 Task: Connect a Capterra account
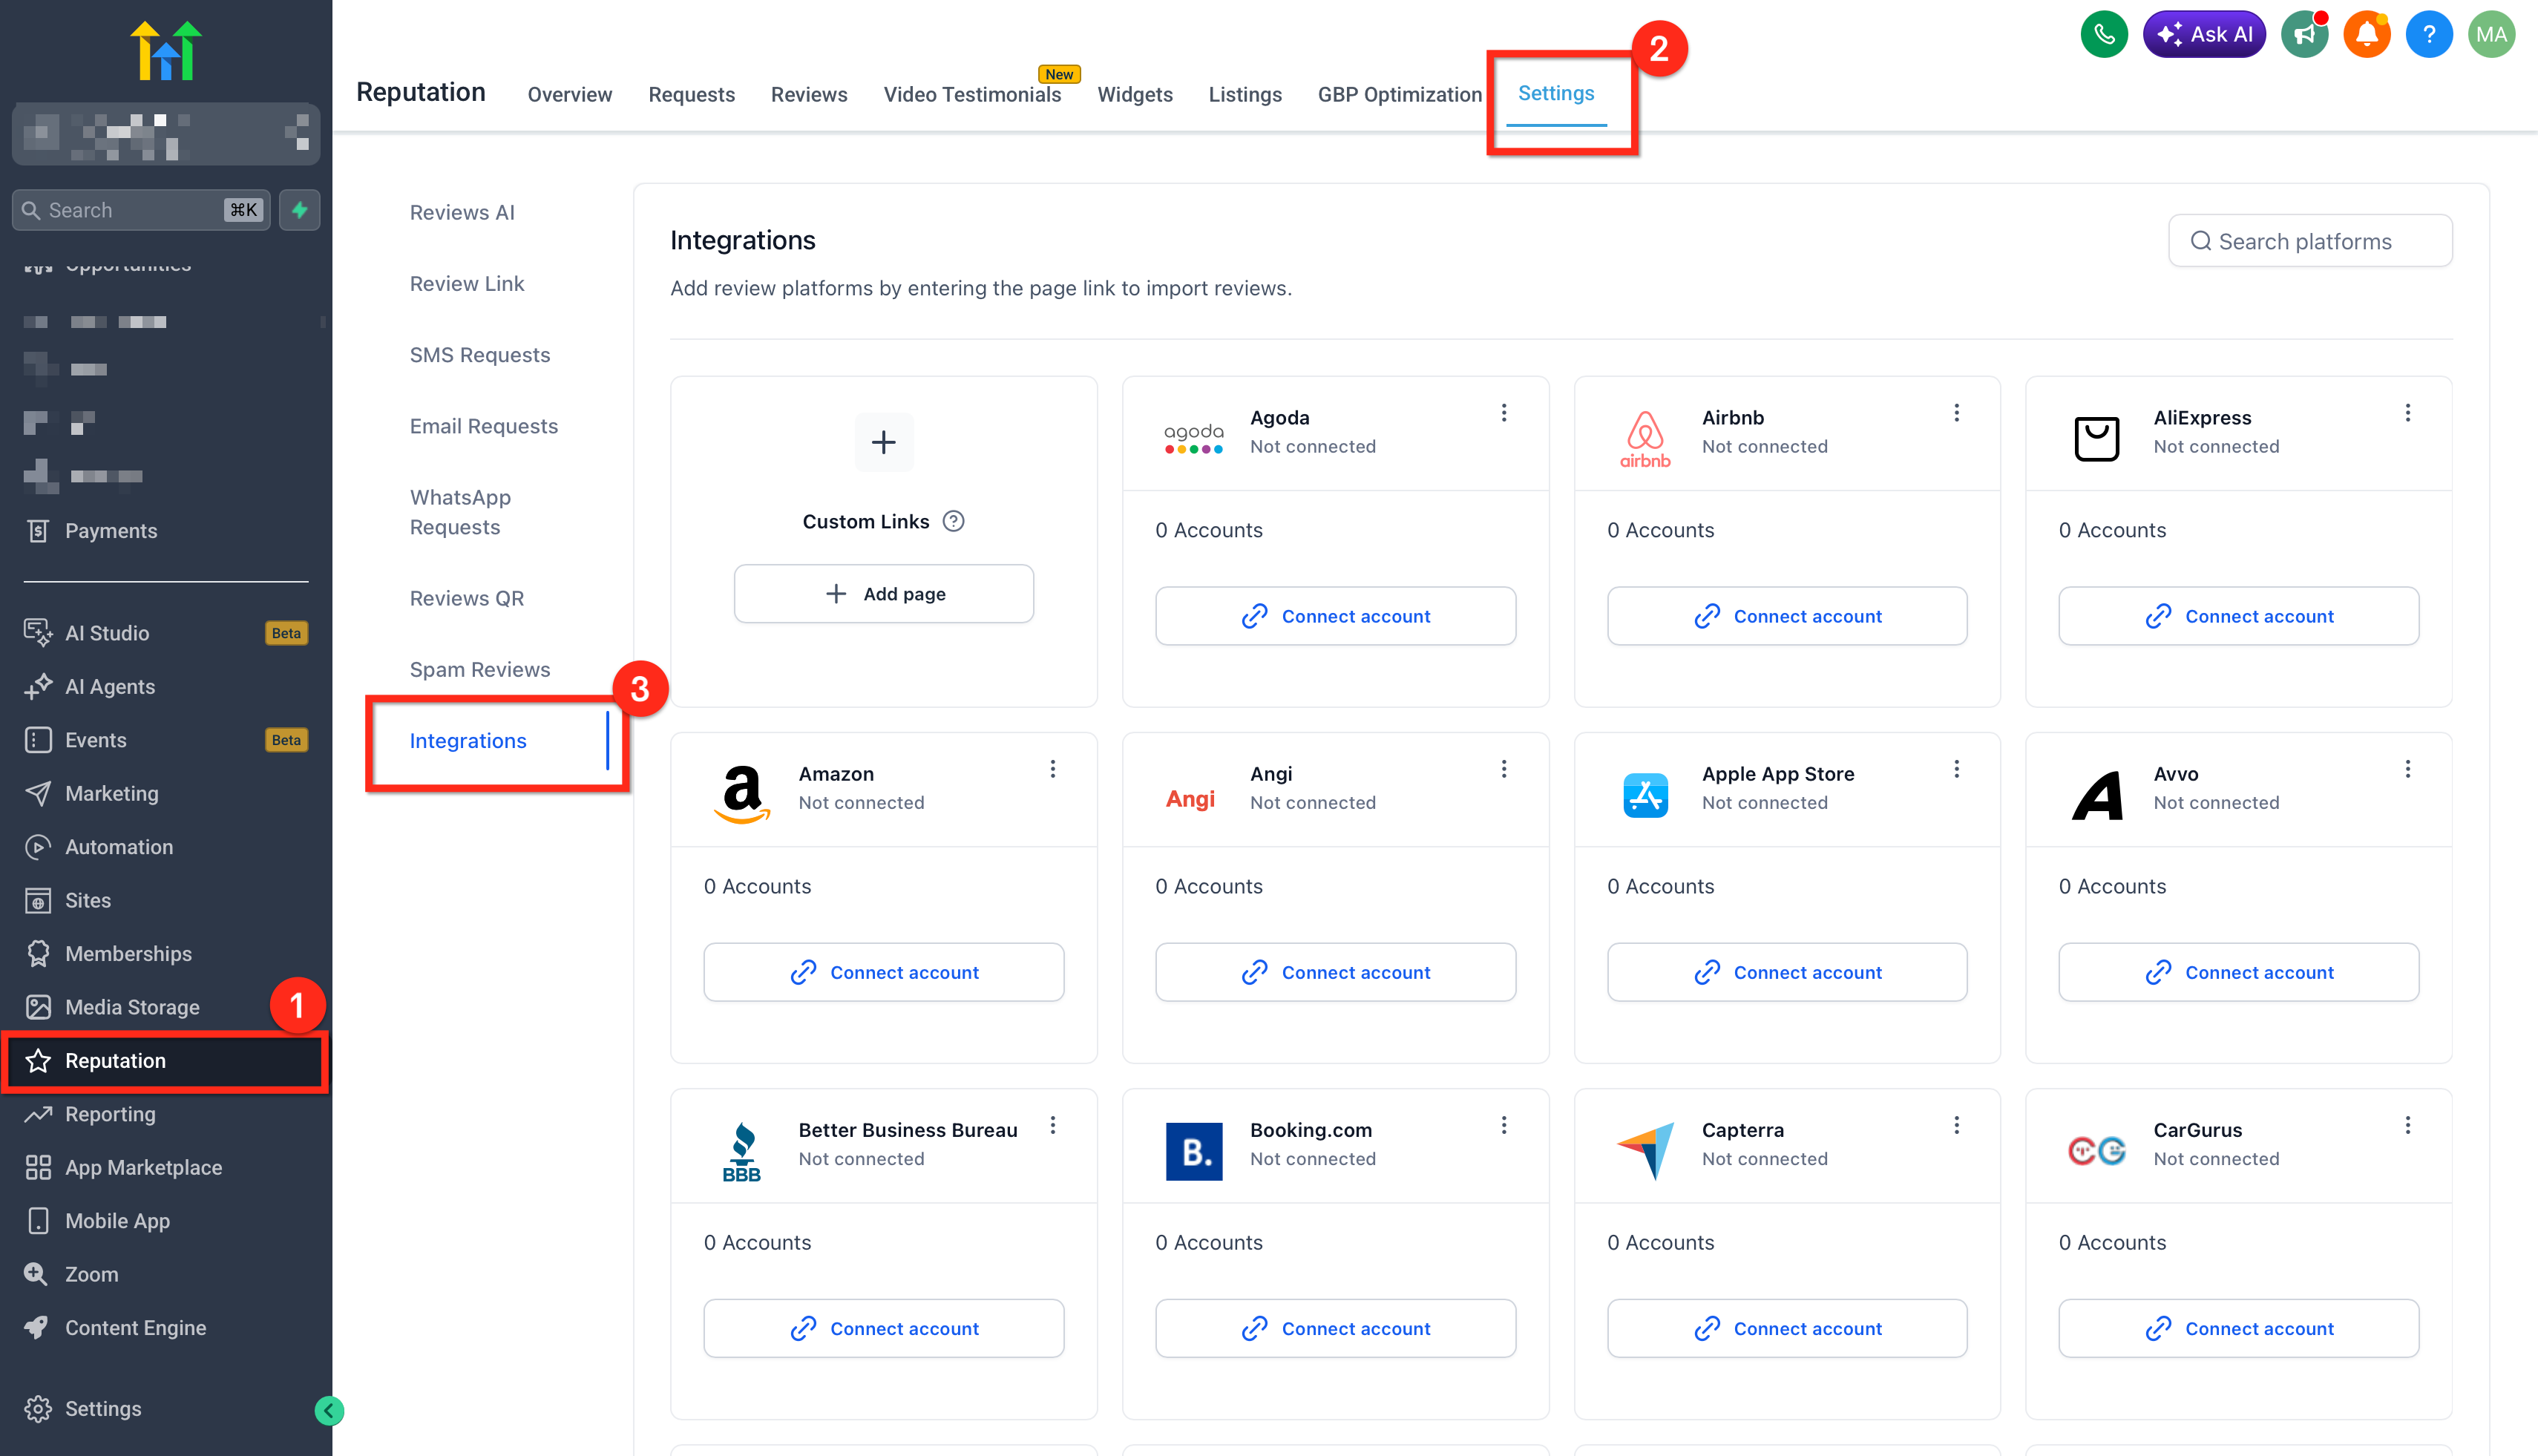[1787, 1328]
